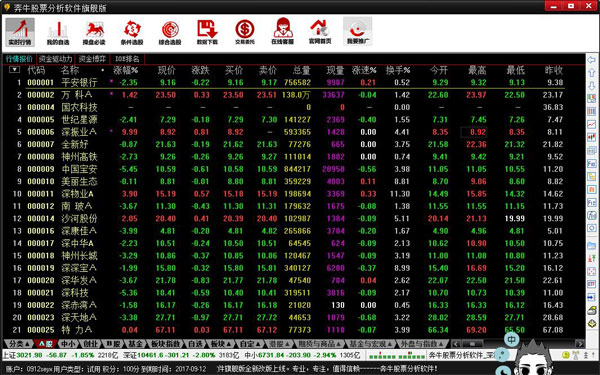Viewport: 600px width, 375px height.
Task: Open 我的自选 watchlist toolbar icon
Action: pyautogui.click(x=58, y=32)
